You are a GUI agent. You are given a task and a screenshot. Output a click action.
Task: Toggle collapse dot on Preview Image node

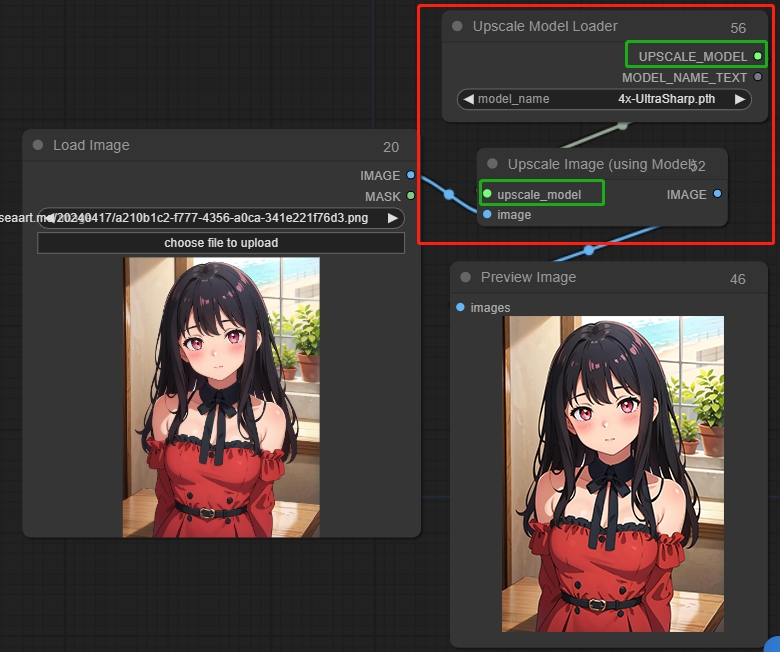(x=465, y=277)
